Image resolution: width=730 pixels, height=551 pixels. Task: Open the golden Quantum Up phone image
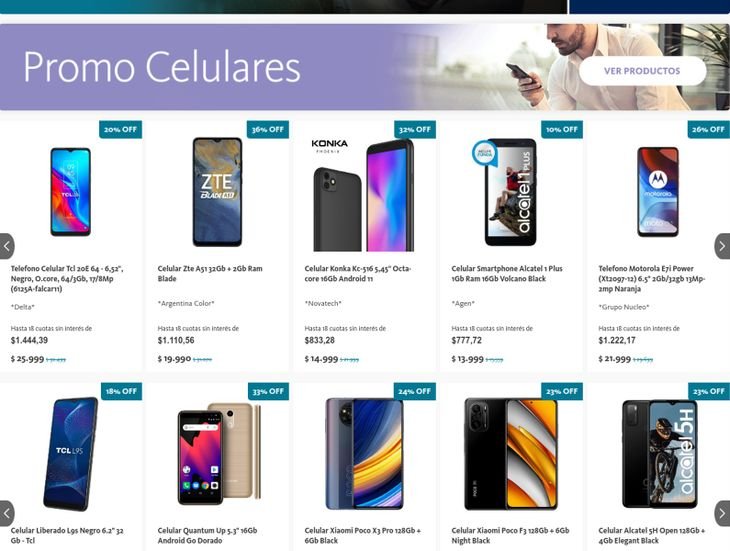(219, 453)
